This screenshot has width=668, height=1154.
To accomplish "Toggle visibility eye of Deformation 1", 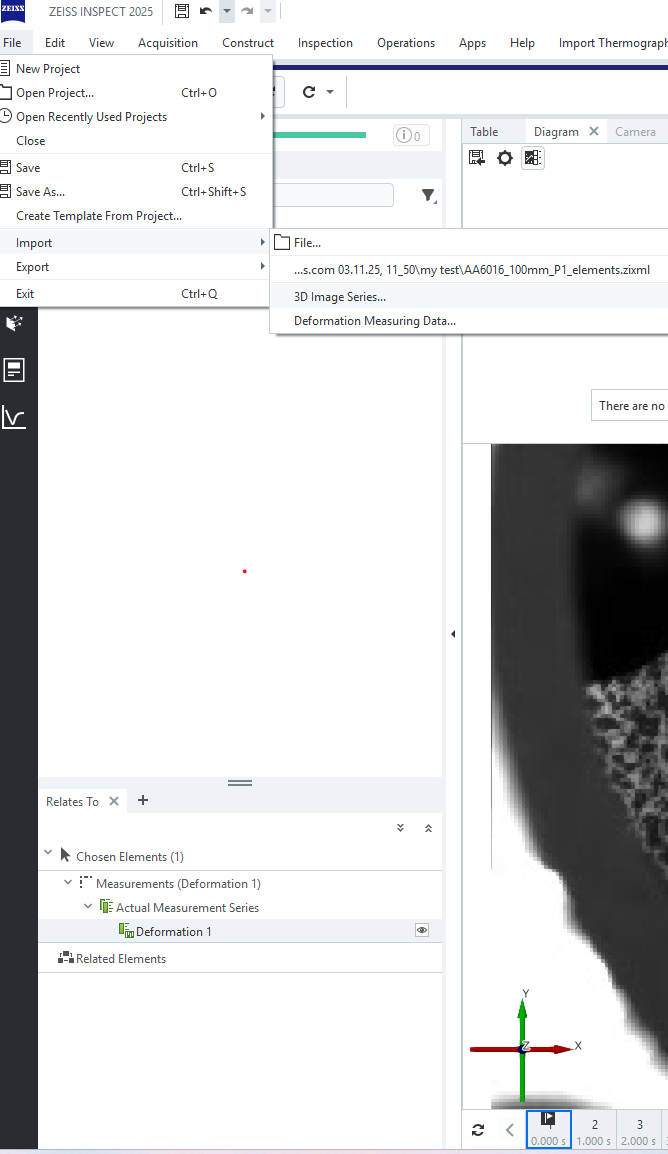I will click(422, 930).
